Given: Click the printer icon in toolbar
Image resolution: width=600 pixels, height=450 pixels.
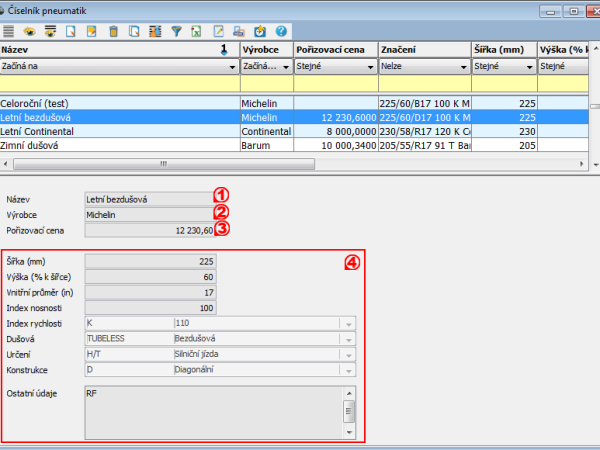Looking at the screenshot, I should pyautogui.click(x=240, y=32).
